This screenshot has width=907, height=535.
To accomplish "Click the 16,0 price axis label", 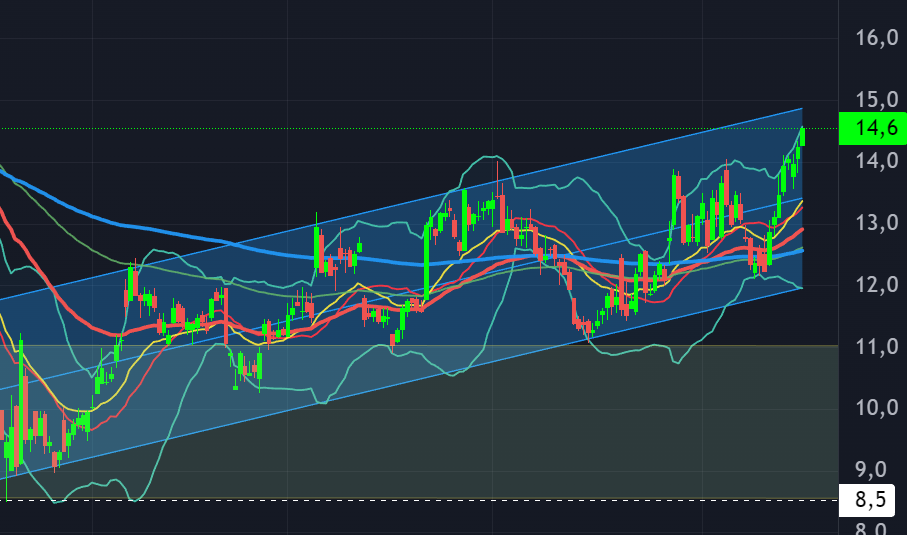I will [x=876, y=38].
